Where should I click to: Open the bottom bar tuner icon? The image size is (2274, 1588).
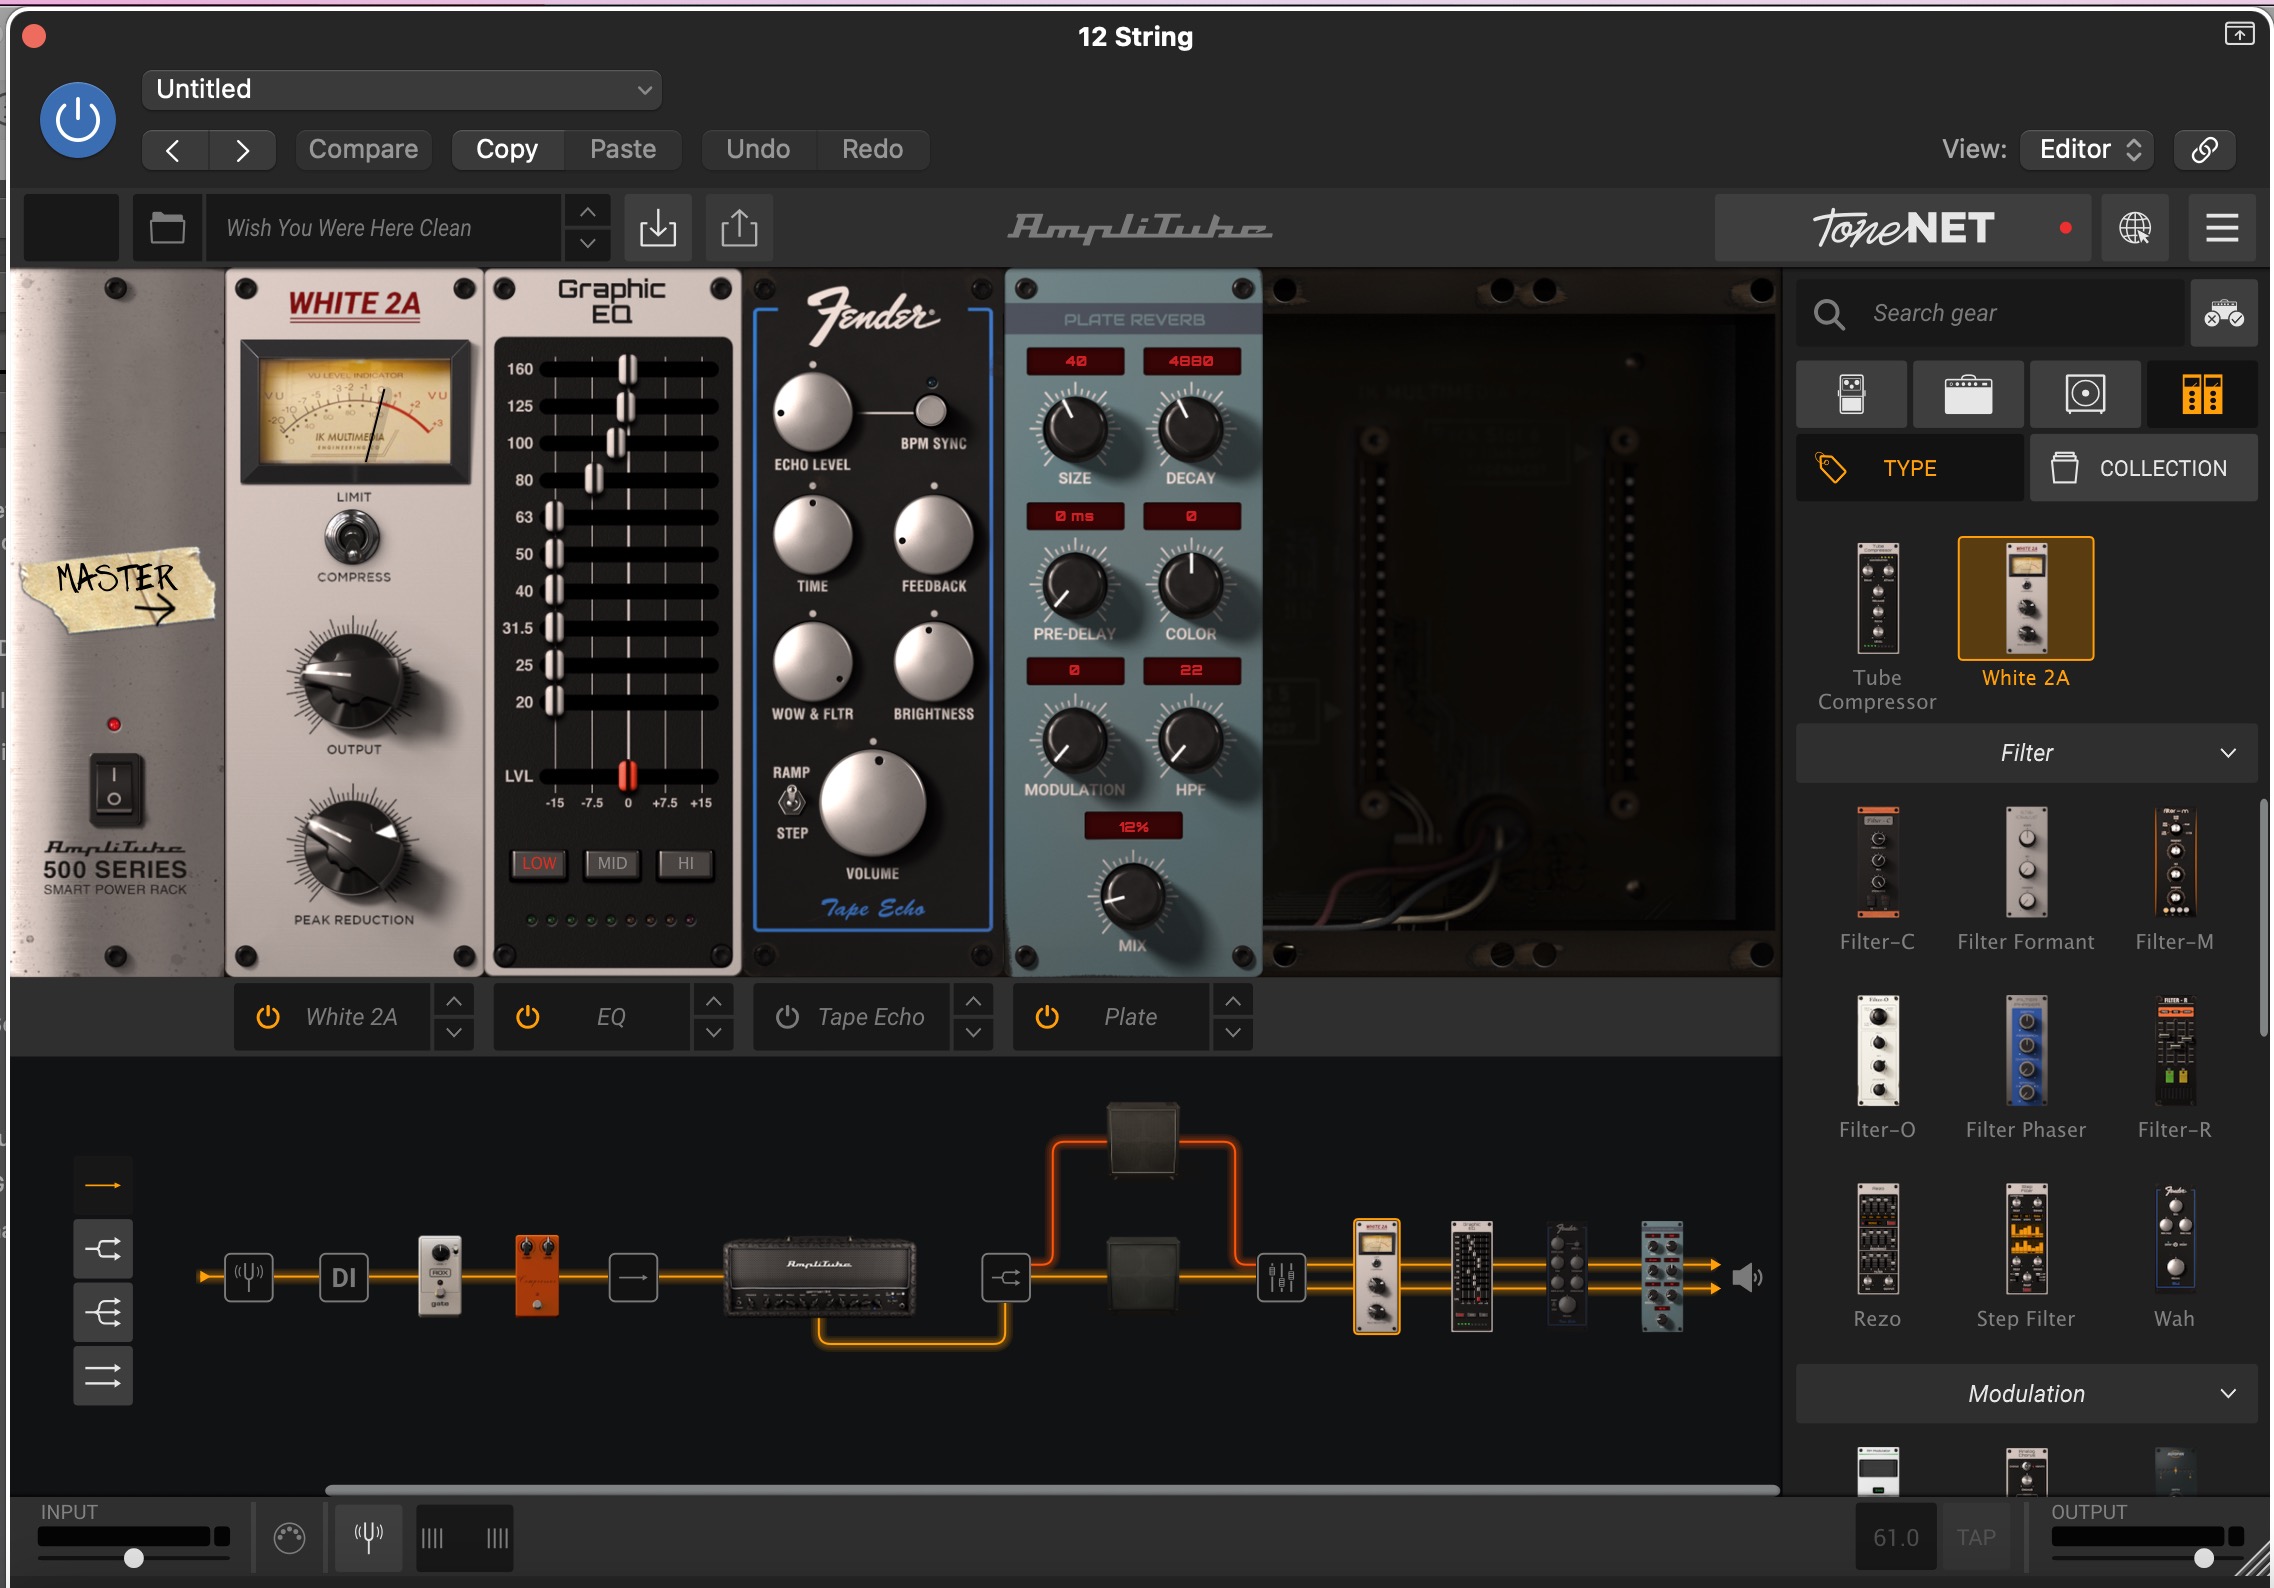(x=369, y=1537)
